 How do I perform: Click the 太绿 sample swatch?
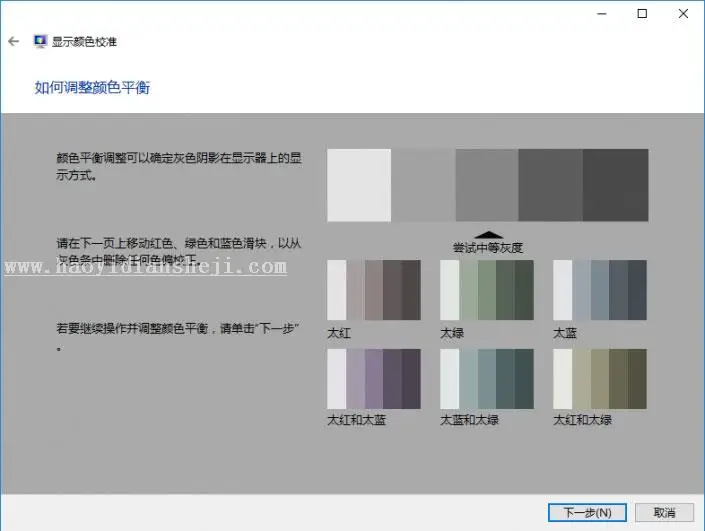[x=487, y=290]
